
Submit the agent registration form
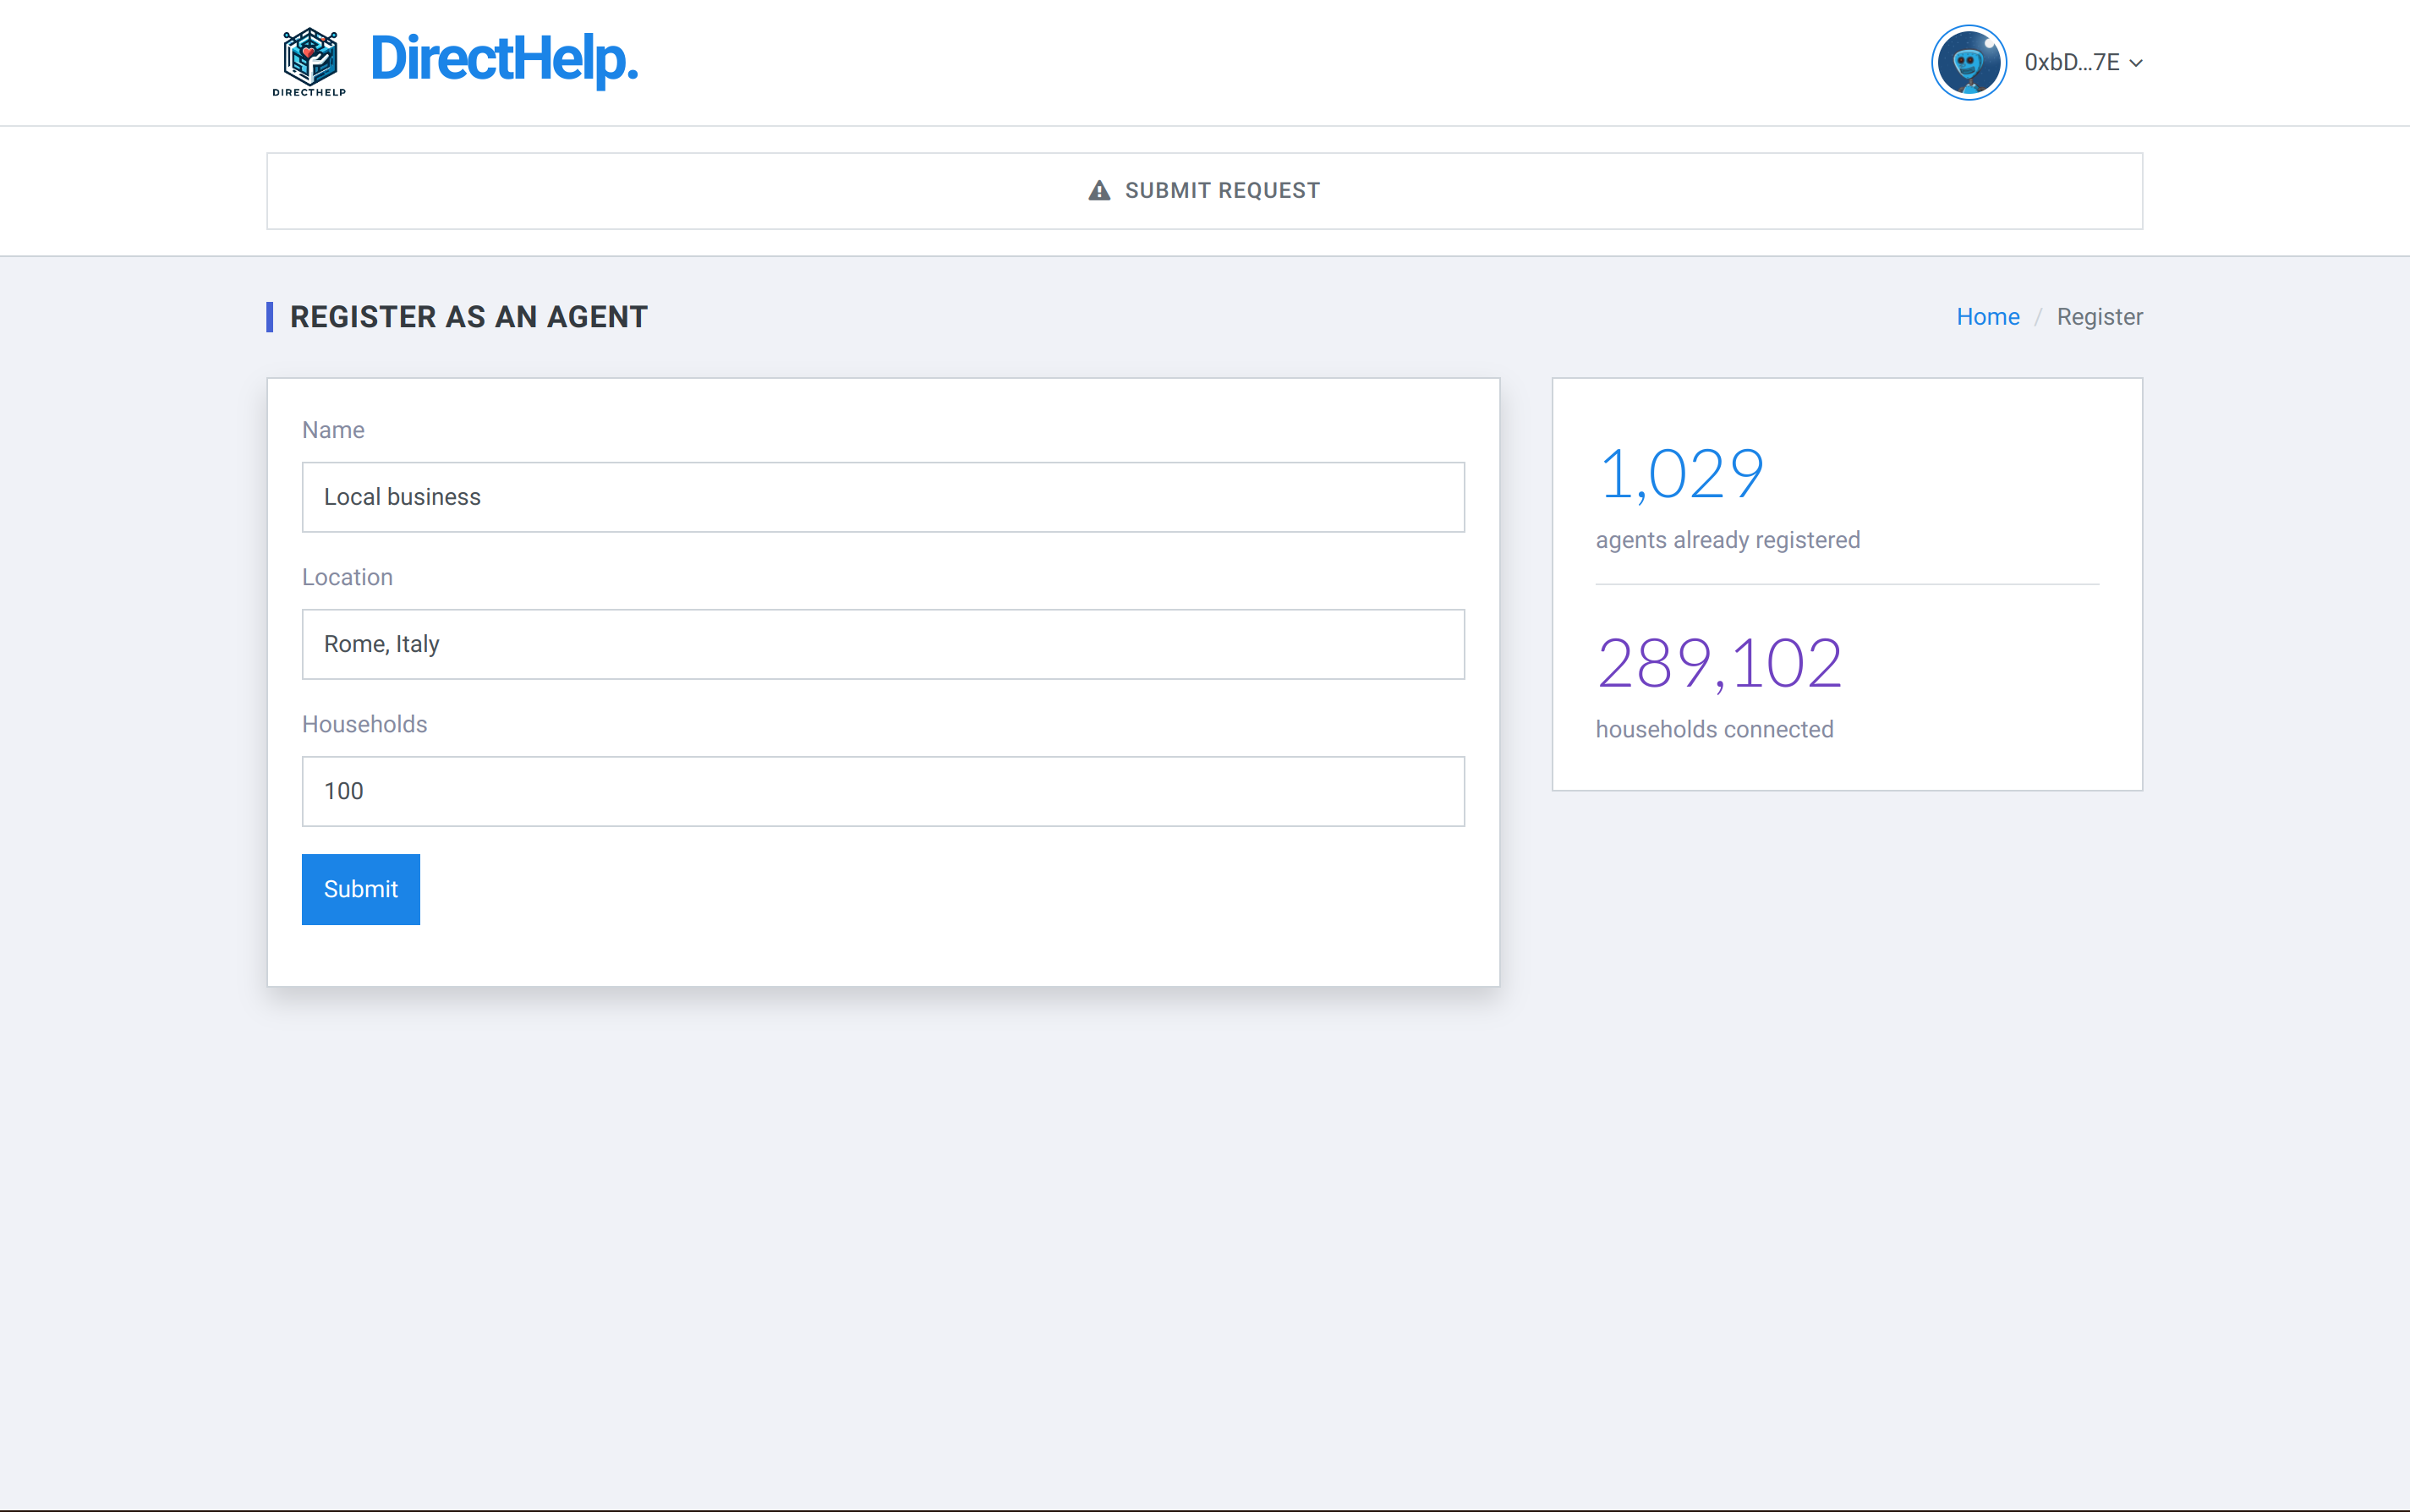[x=361, y=889]
